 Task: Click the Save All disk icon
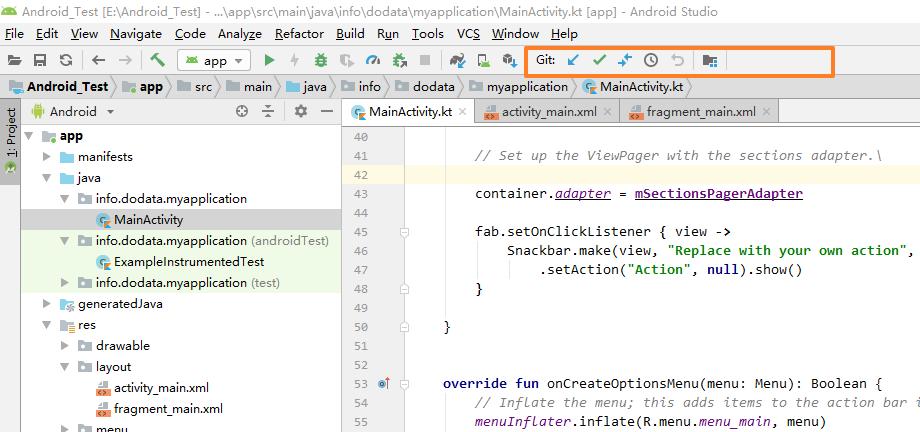pos(40,61)
